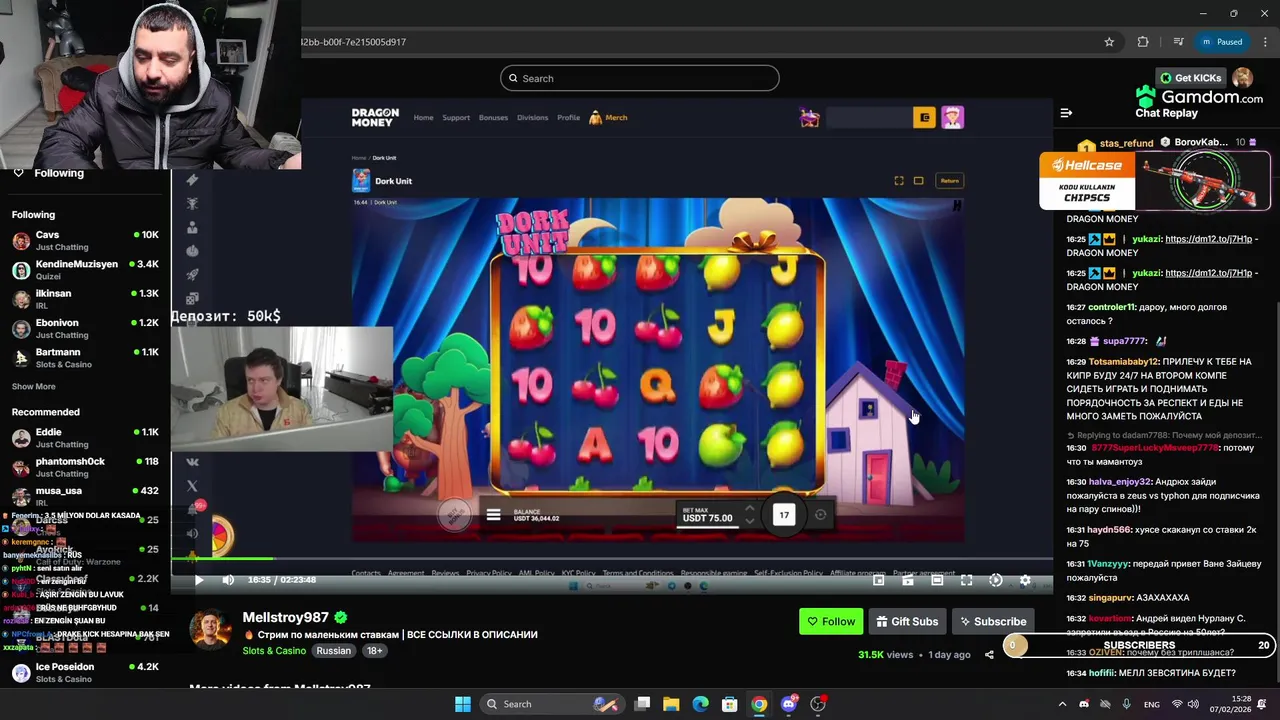Screen dimensions: 1280x720
Task: Open Microsoft Edge from taskbar
Action: click(x=701, y=704)
